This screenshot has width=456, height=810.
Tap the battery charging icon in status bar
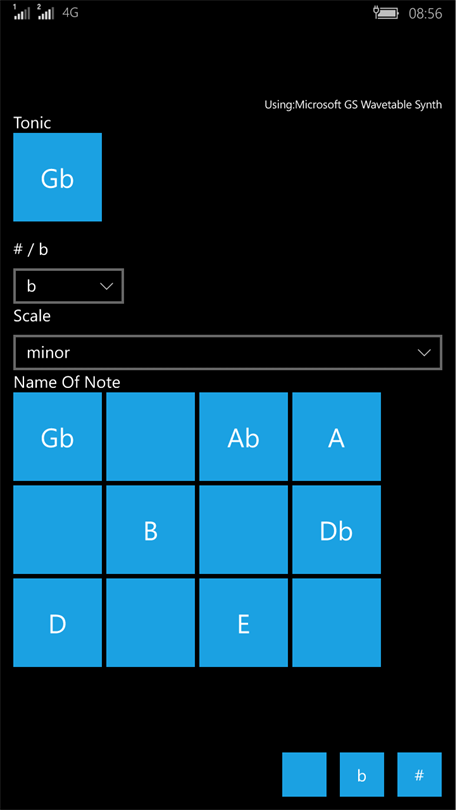pos(387,13)
